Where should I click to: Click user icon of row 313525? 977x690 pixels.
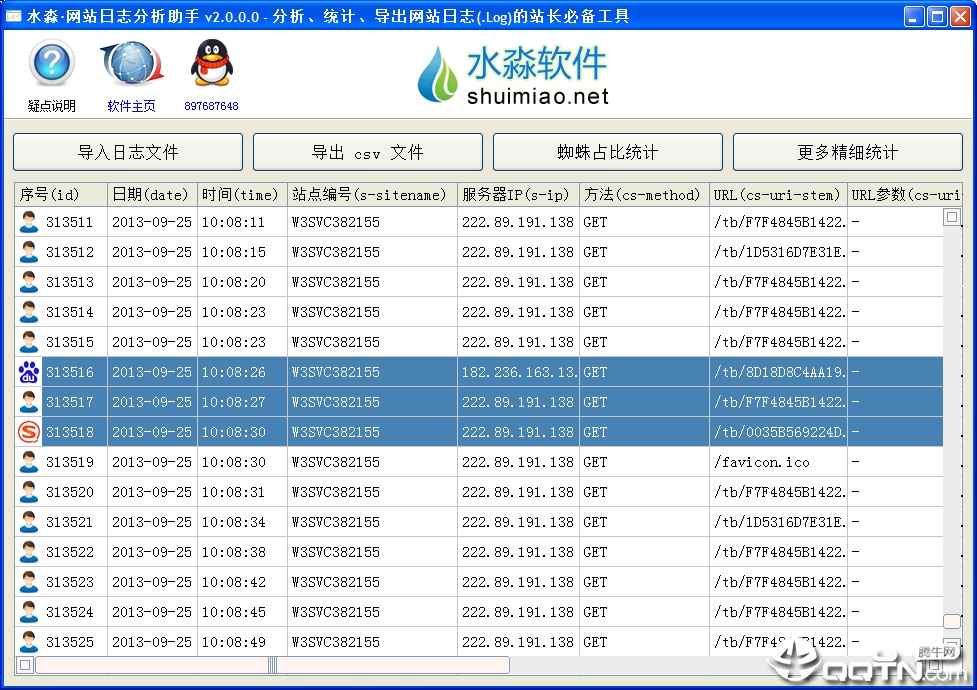click(x=29, y=641)
